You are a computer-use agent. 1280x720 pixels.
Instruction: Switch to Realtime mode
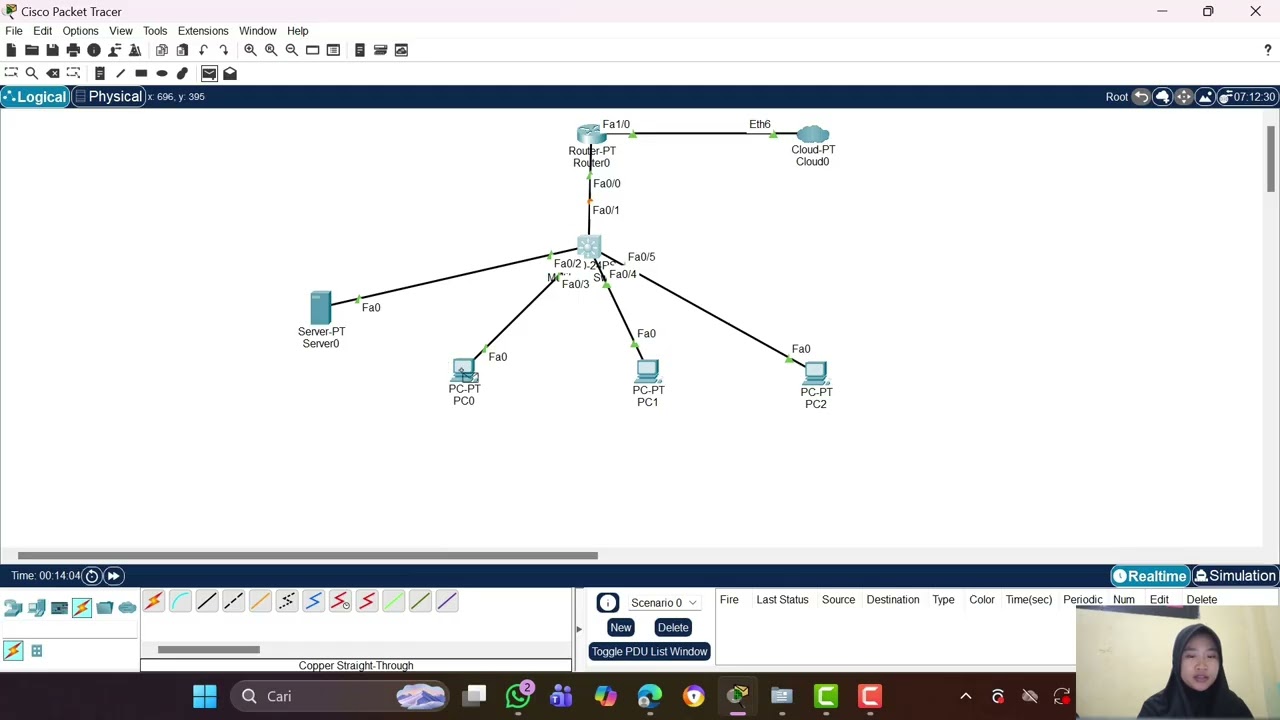1150,576
